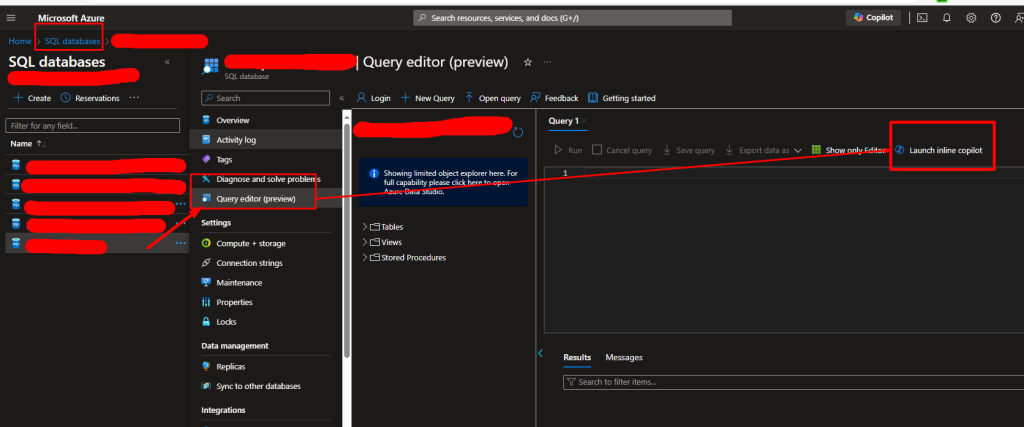Toggle Show only Editor view
The width and height of the screenshot is (1024, 427).
click(x=848, y=150)
